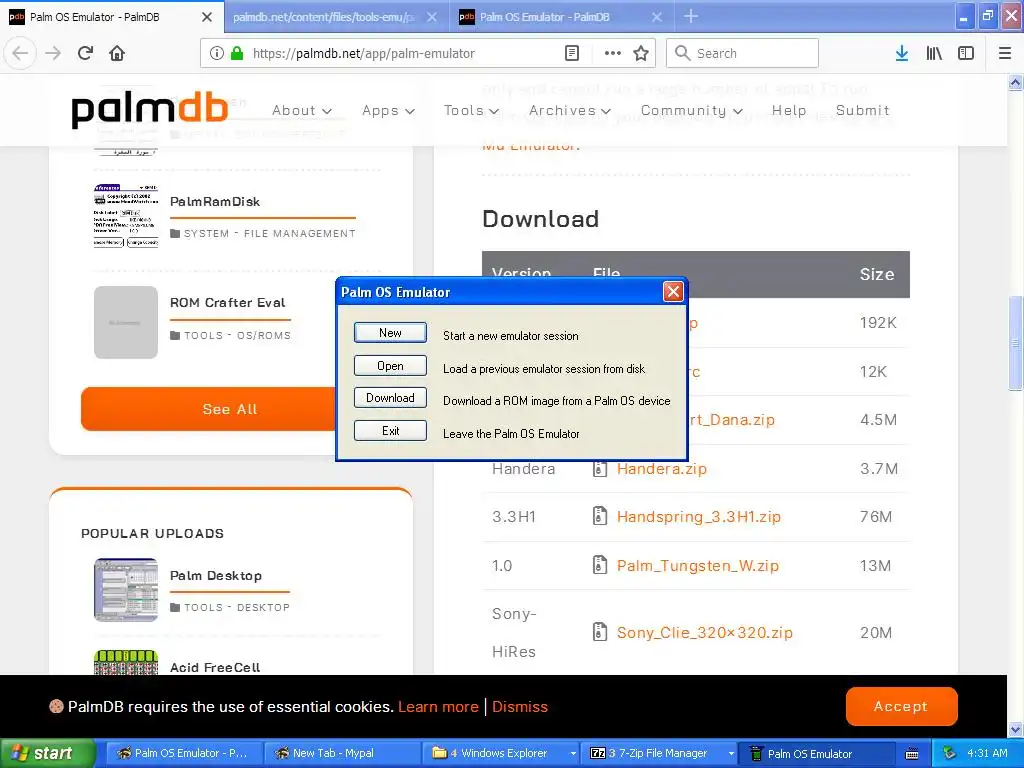Reload the current page
1024x768 pixels.
point(85,53)
